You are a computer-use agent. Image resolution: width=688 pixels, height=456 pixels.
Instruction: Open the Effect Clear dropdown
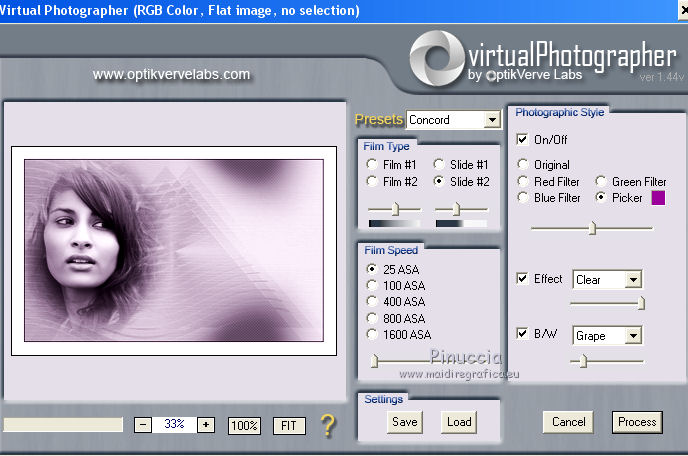tap(633, 279)
